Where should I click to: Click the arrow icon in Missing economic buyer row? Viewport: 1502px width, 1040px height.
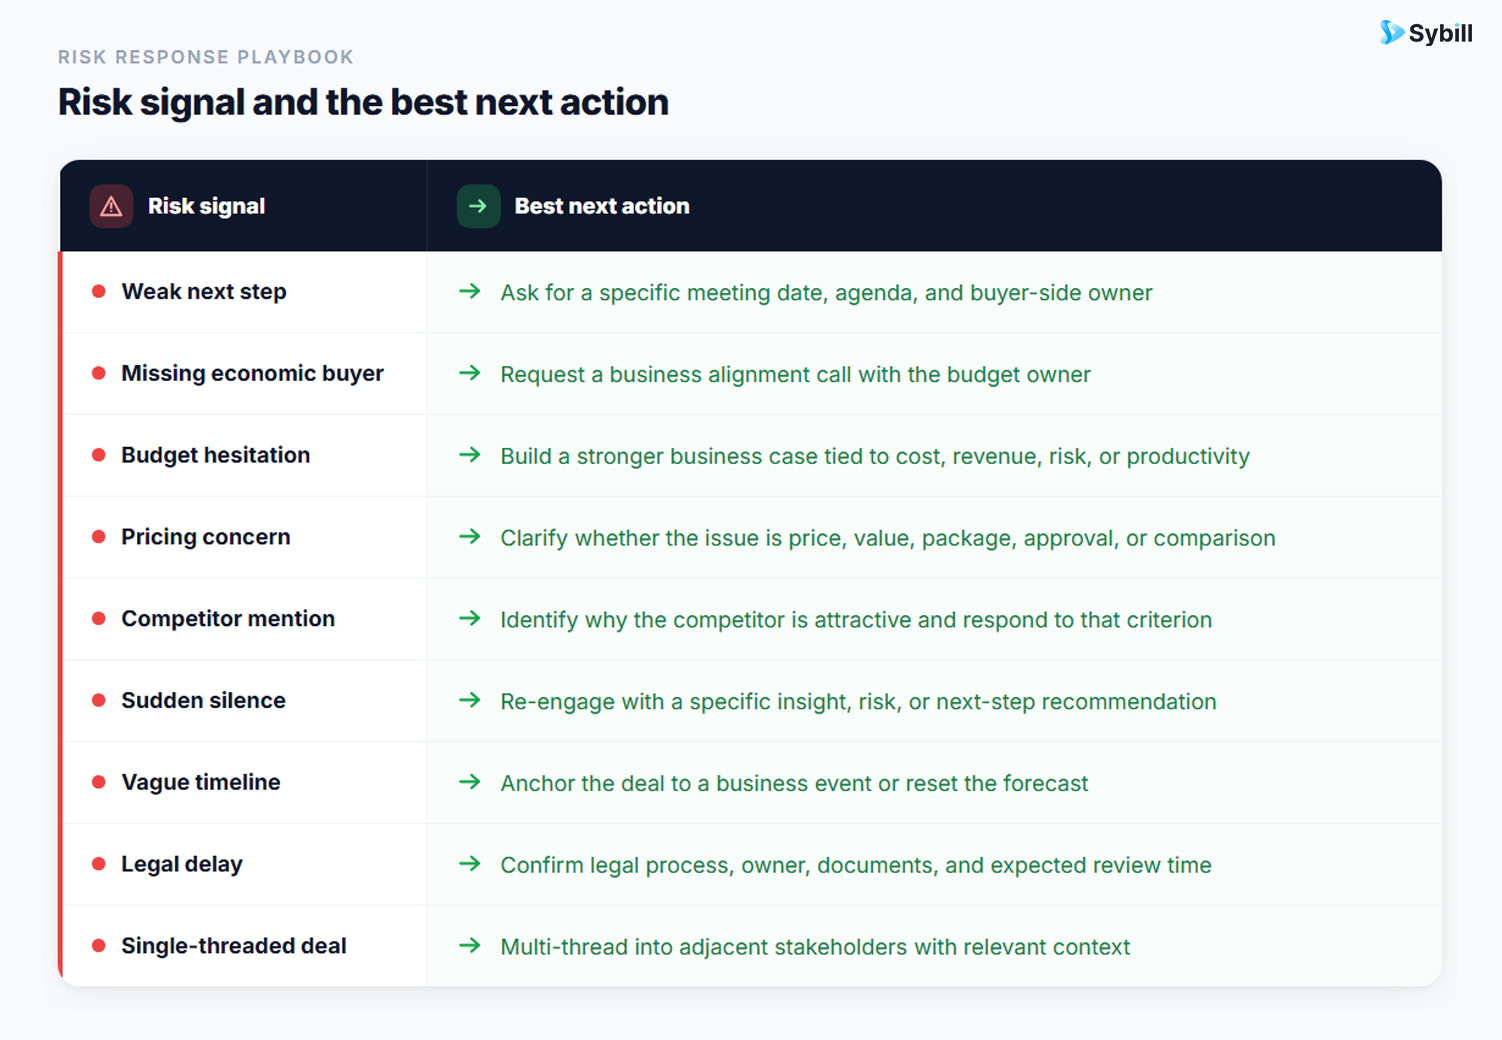(470, 373)
